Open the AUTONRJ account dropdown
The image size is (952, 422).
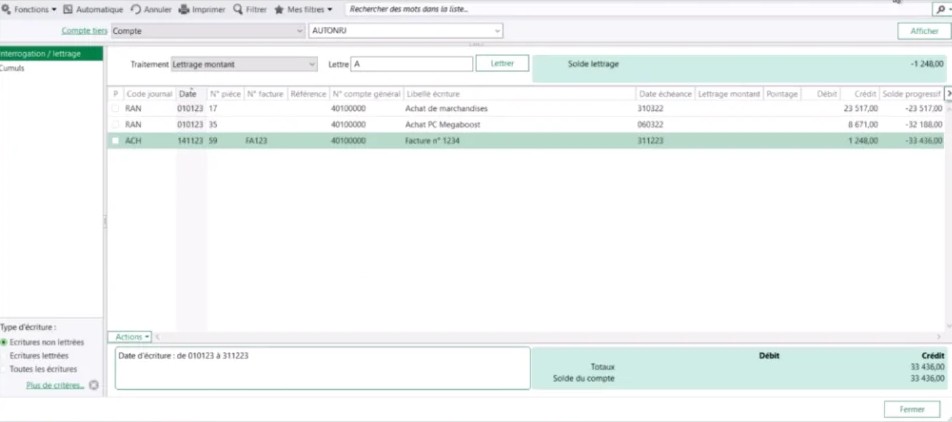(x=497, y=31)
